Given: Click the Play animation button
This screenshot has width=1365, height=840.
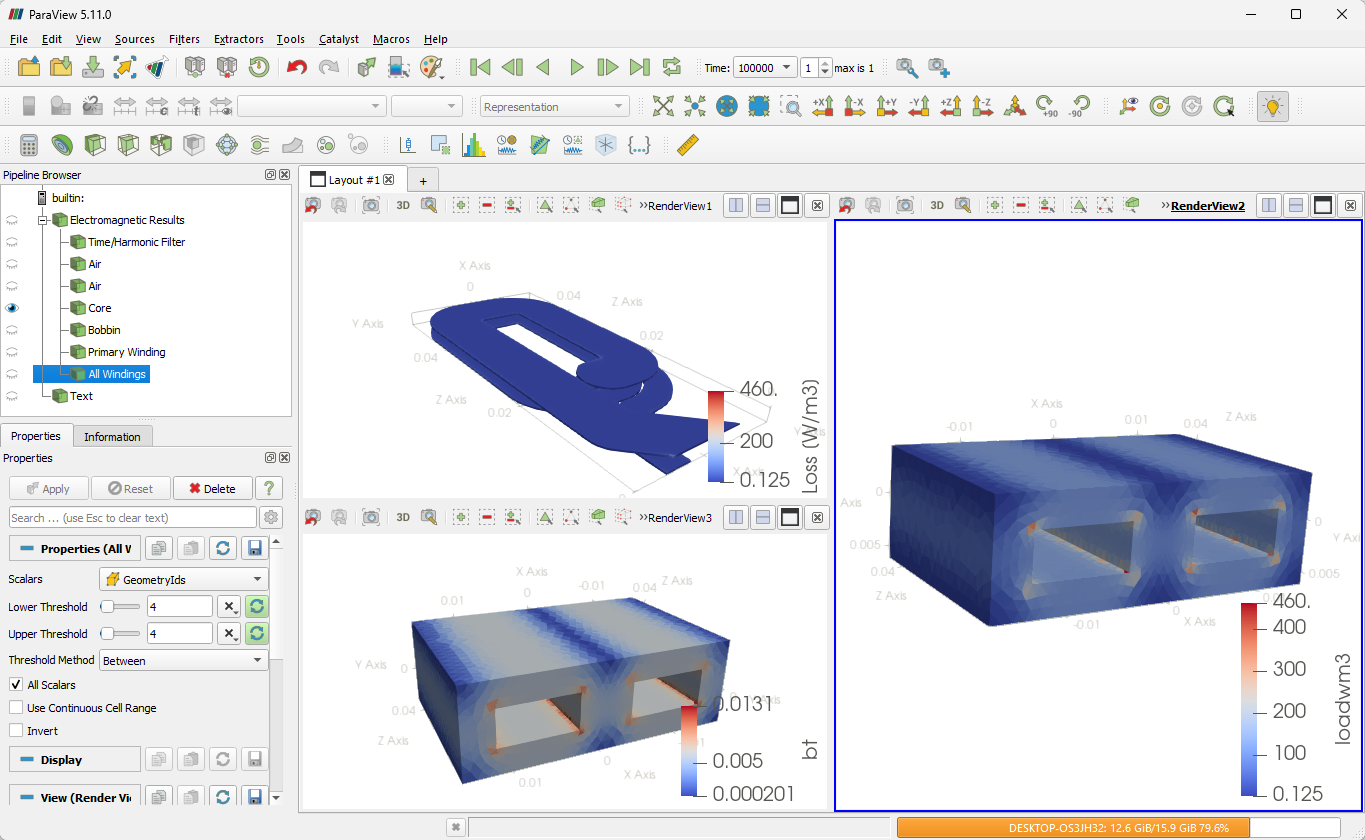Looking at the screenshot, I should 576,67.
